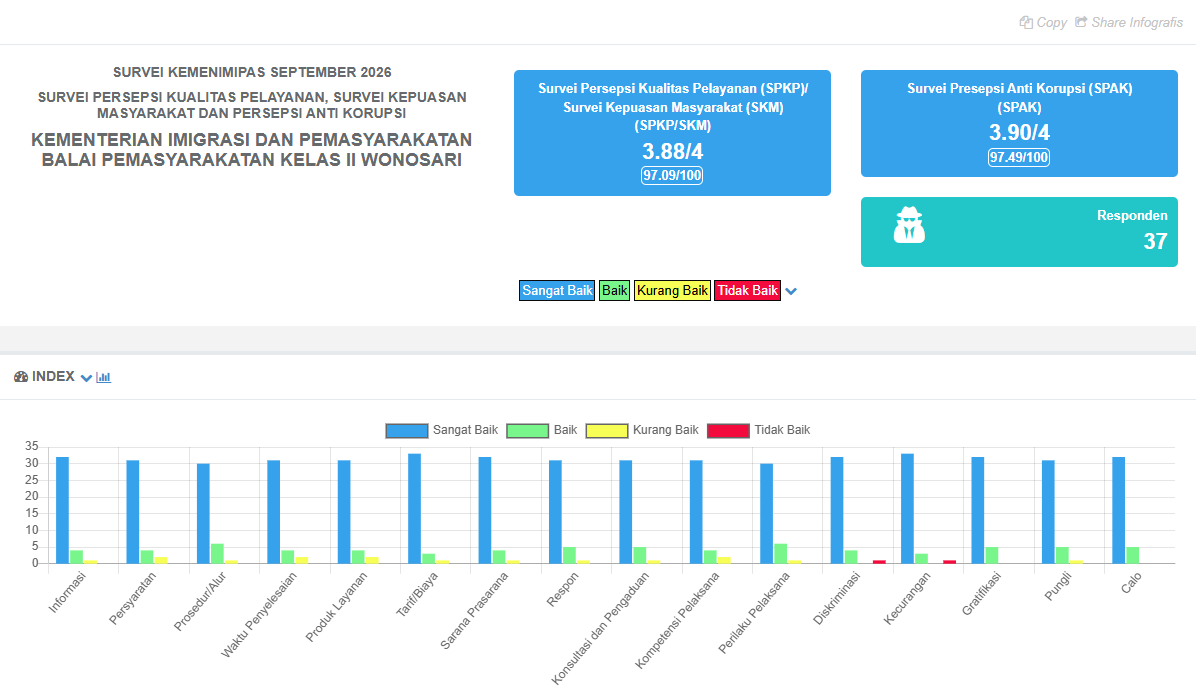Click the Responden 37 card
The image size is (1196, 699).
point(1019,232)
